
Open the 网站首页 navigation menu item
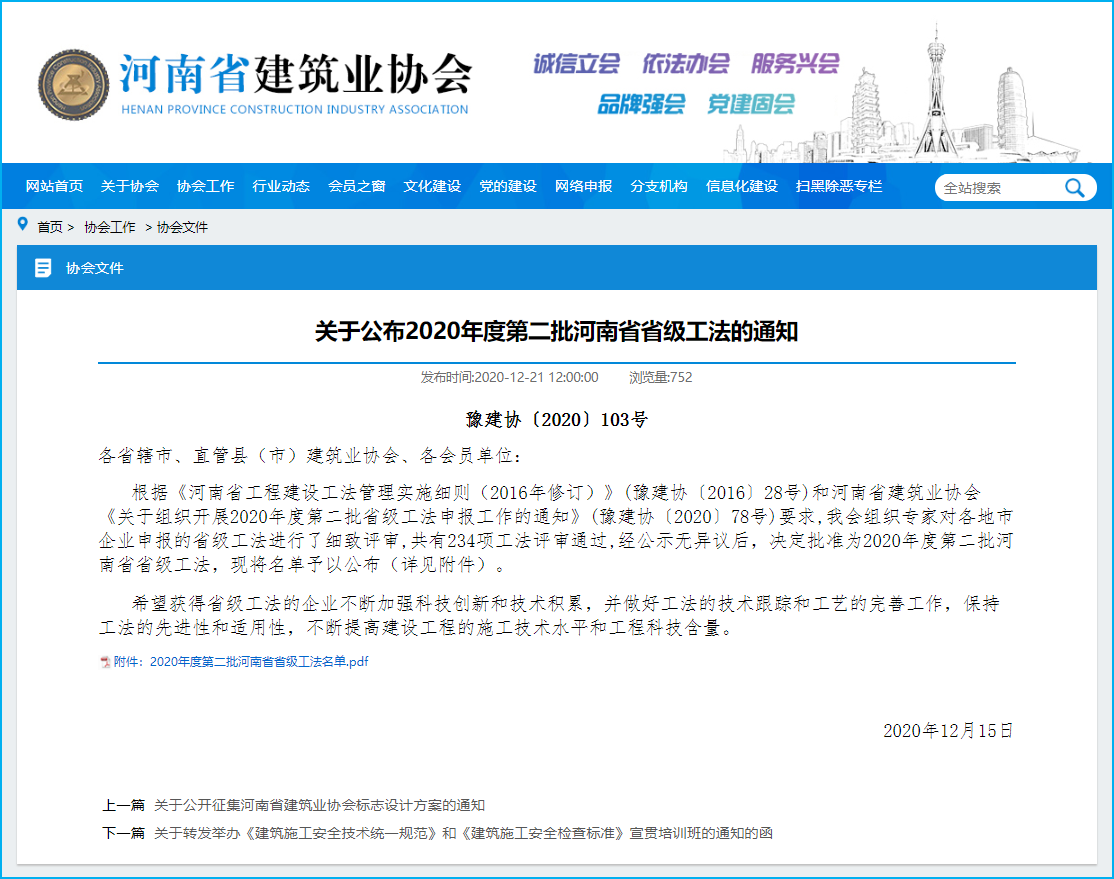click(53, 187)
